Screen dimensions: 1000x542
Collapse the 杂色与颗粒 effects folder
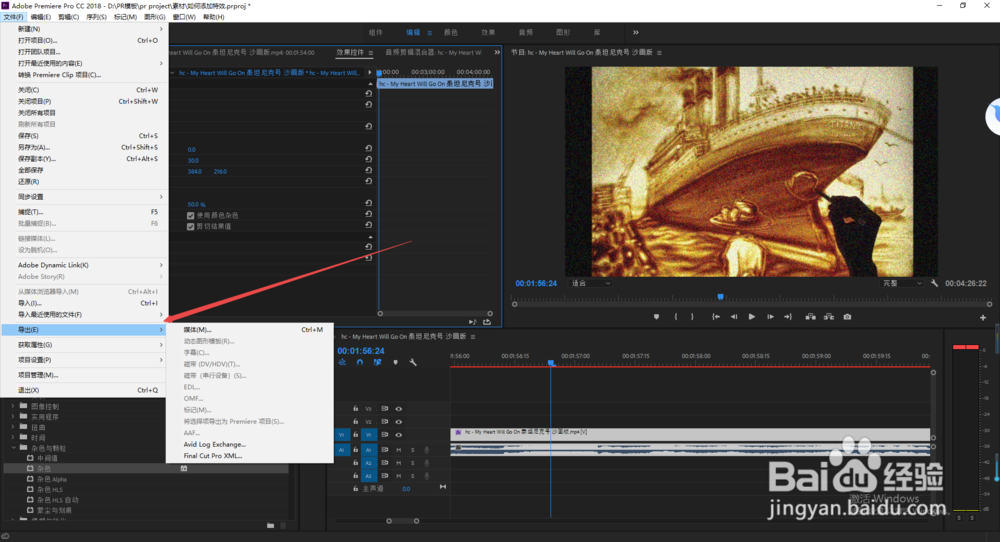coord(13,448)
